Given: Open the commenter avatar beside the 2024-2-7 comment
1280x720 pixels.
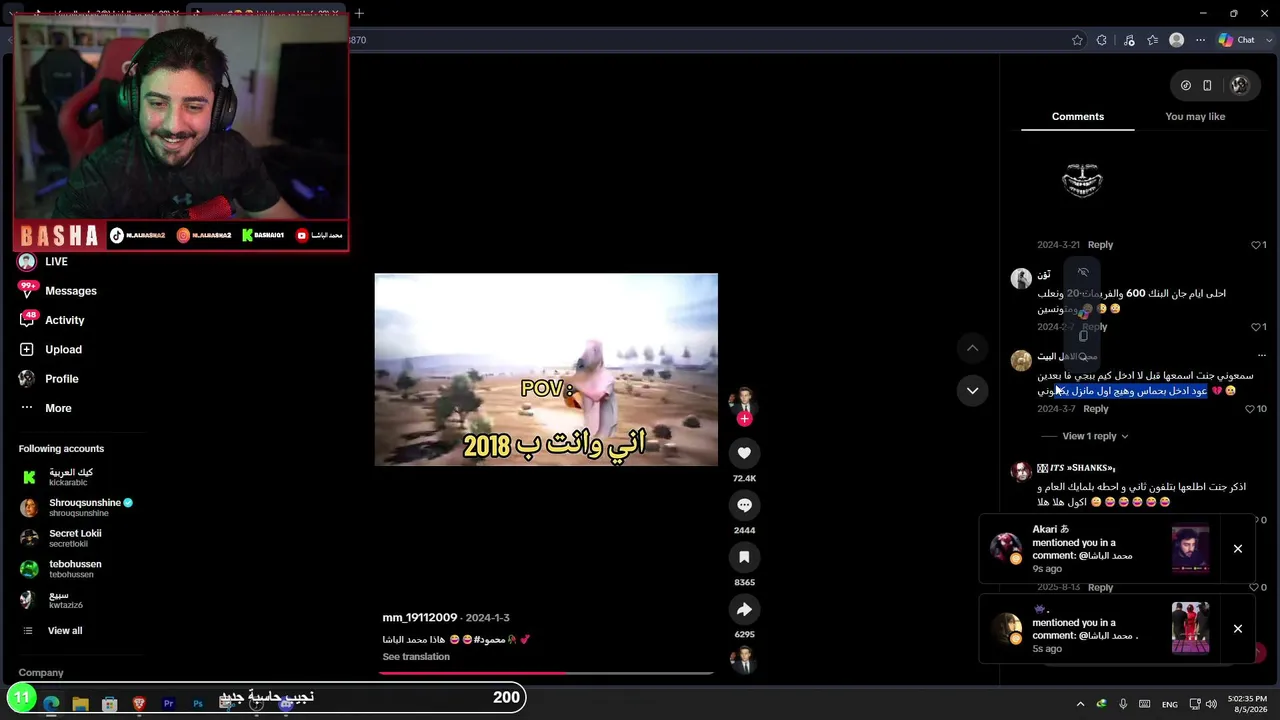Looking at the screenshot, I should tap(1021, 279).
